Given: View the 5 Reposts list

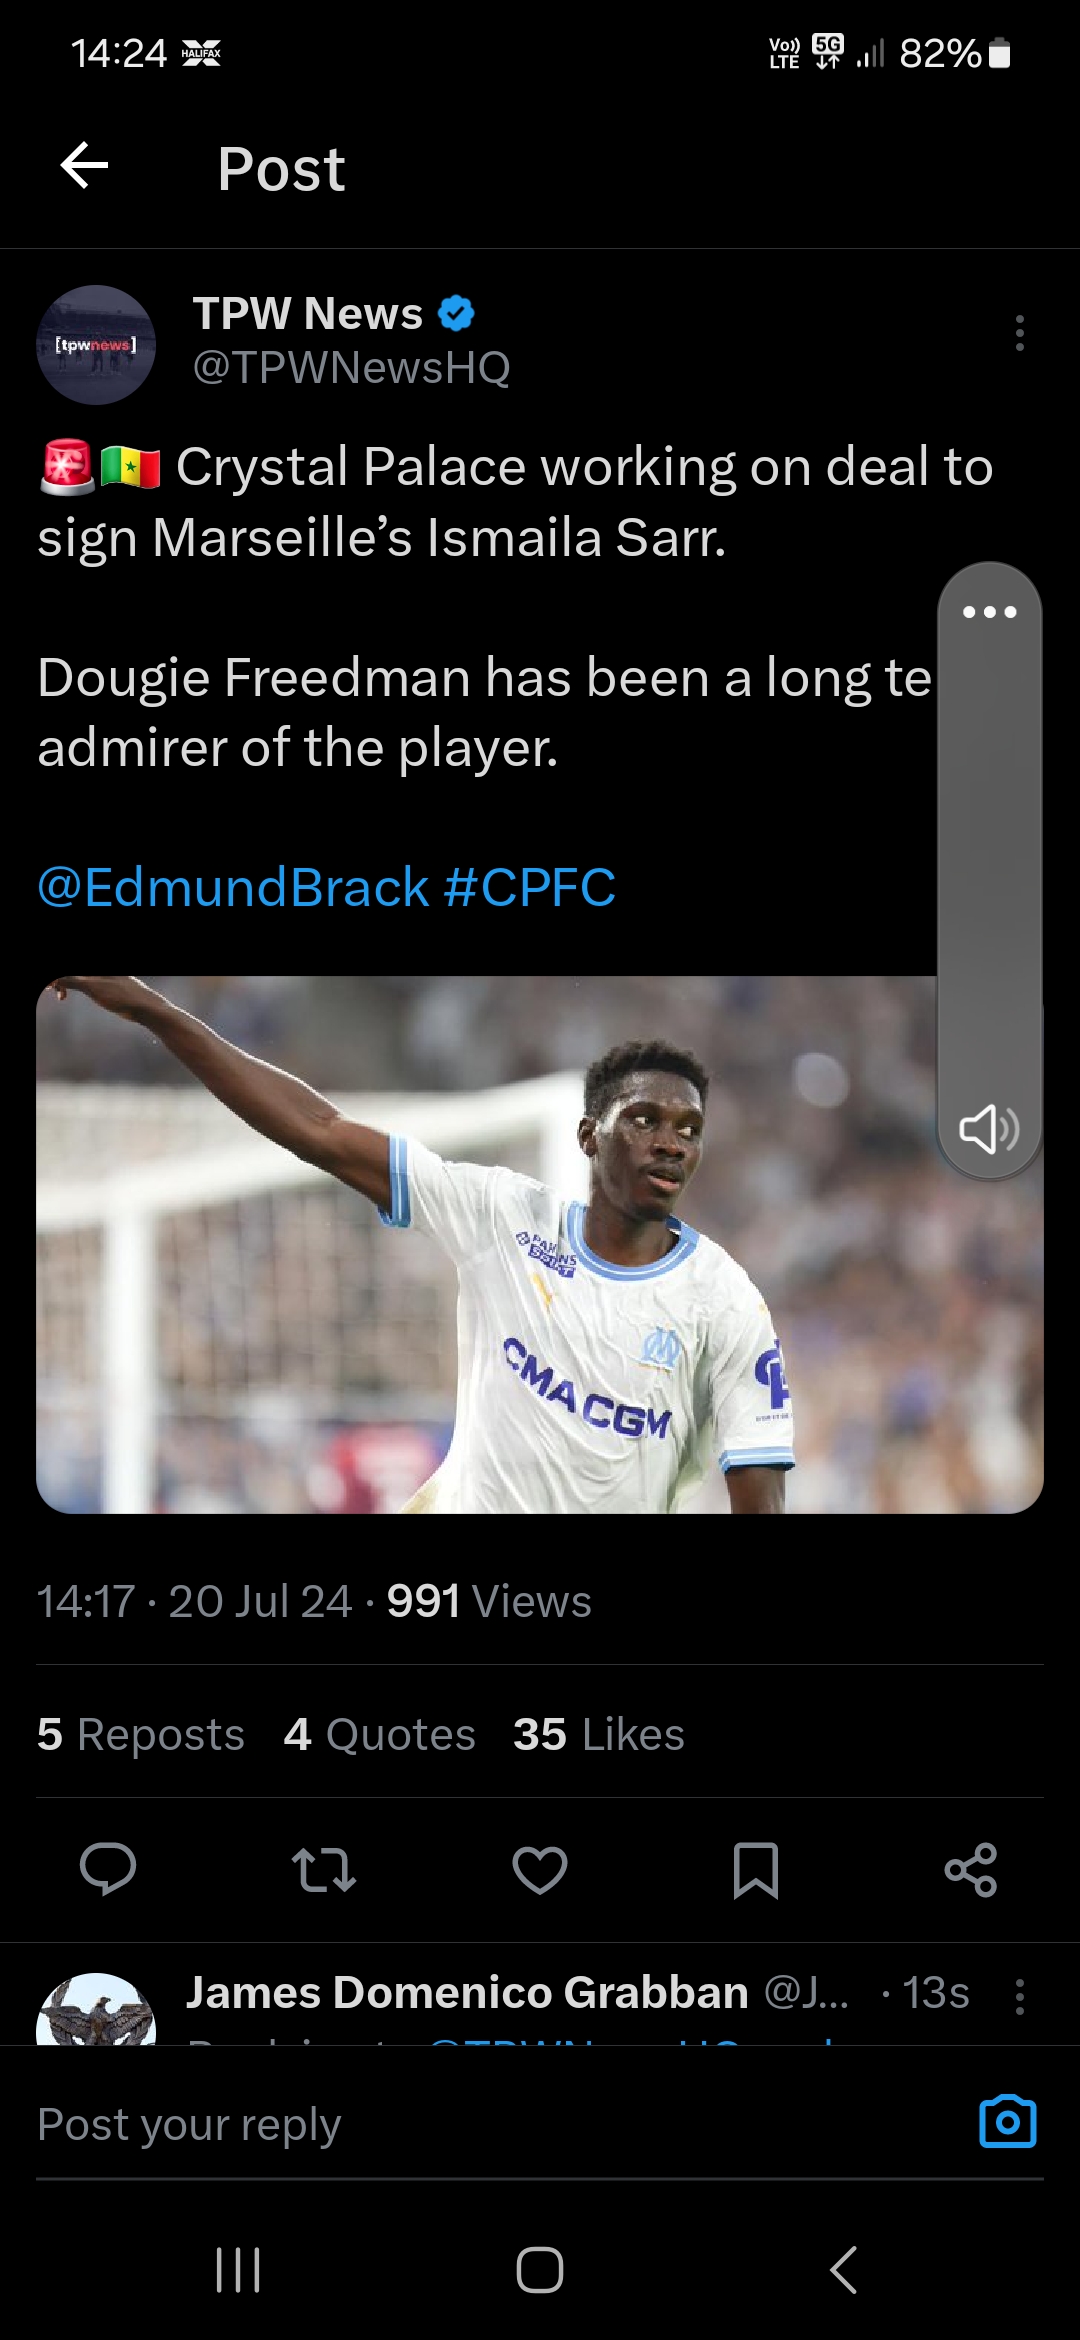Looking at the screenshot, I should (x=141, y=1735).
